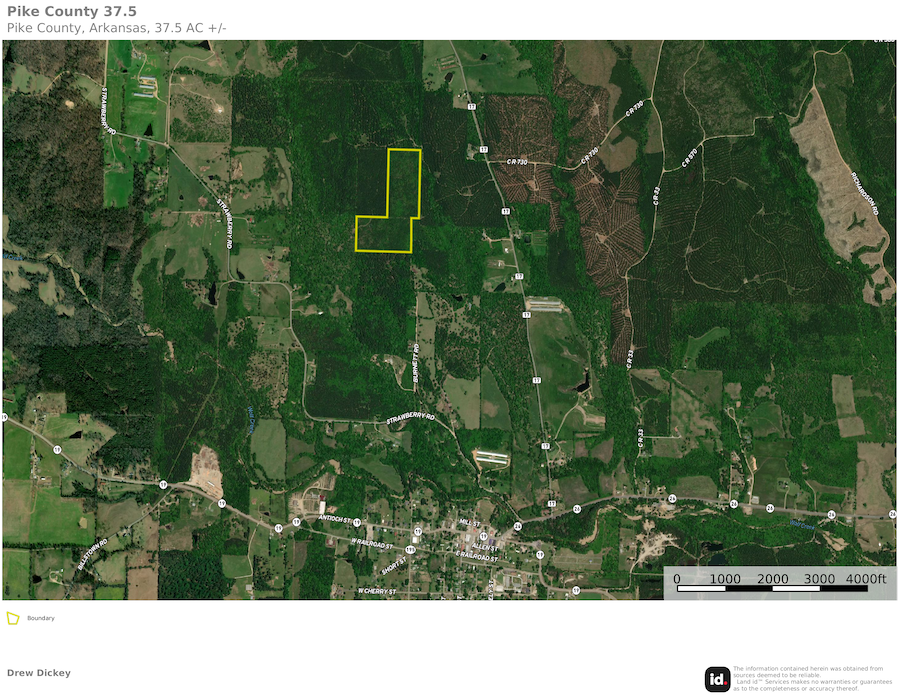Viewport: 900px width, 696px height.
Task: Click the 1000 mark on scale bar
Action: coord(725,579)
